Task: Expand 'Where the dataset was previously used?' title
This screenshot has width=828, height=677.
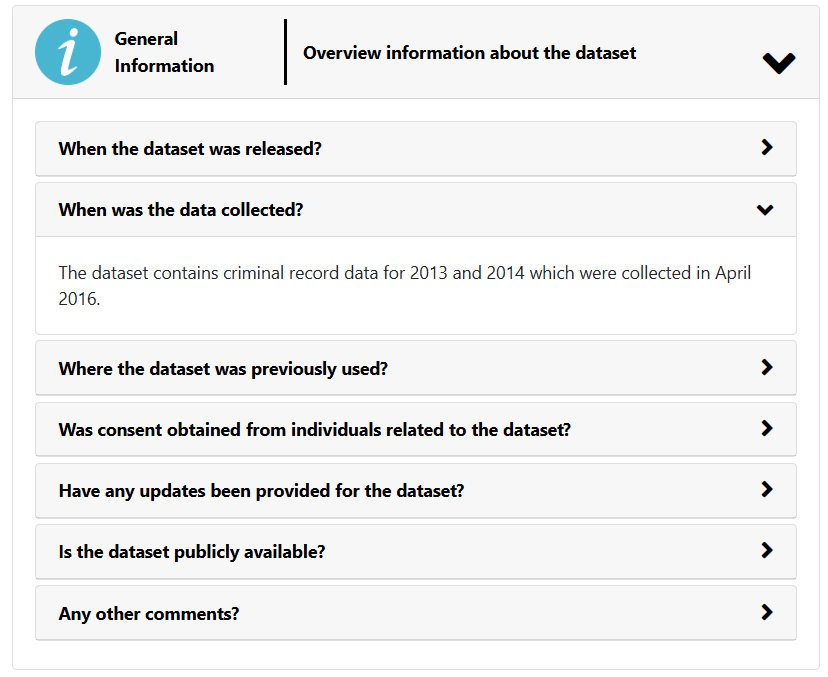Action: tap(223, 369)
